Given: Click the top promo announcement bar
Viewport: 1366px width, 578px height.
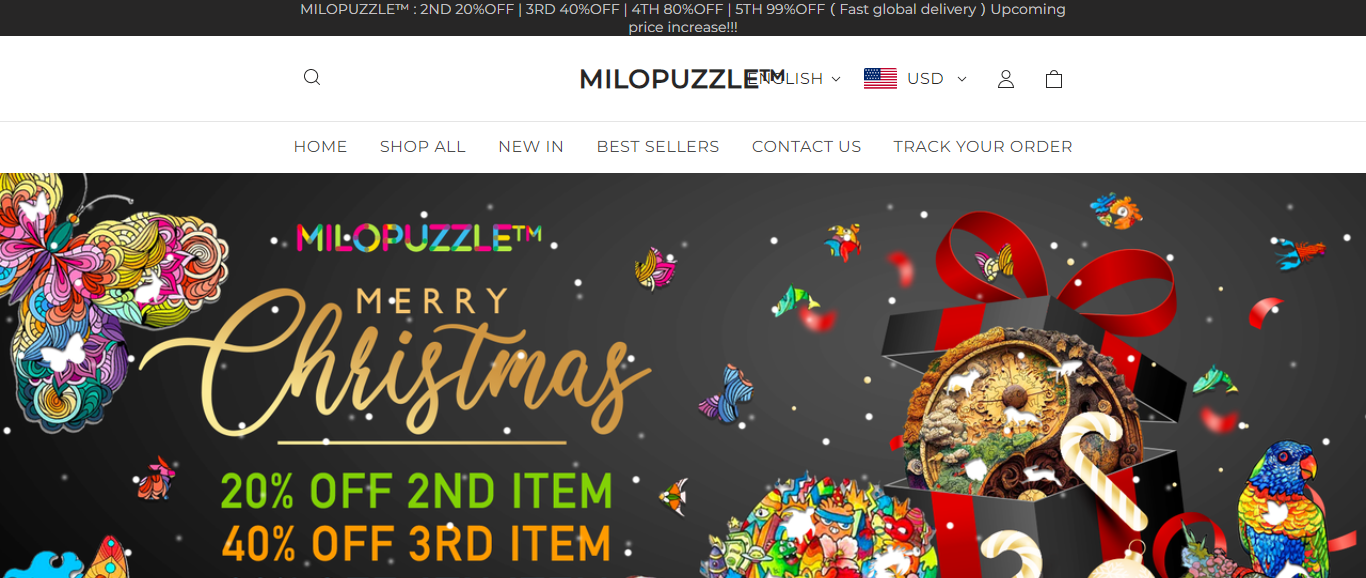Looking at the screenshot, I should (683, 18).
